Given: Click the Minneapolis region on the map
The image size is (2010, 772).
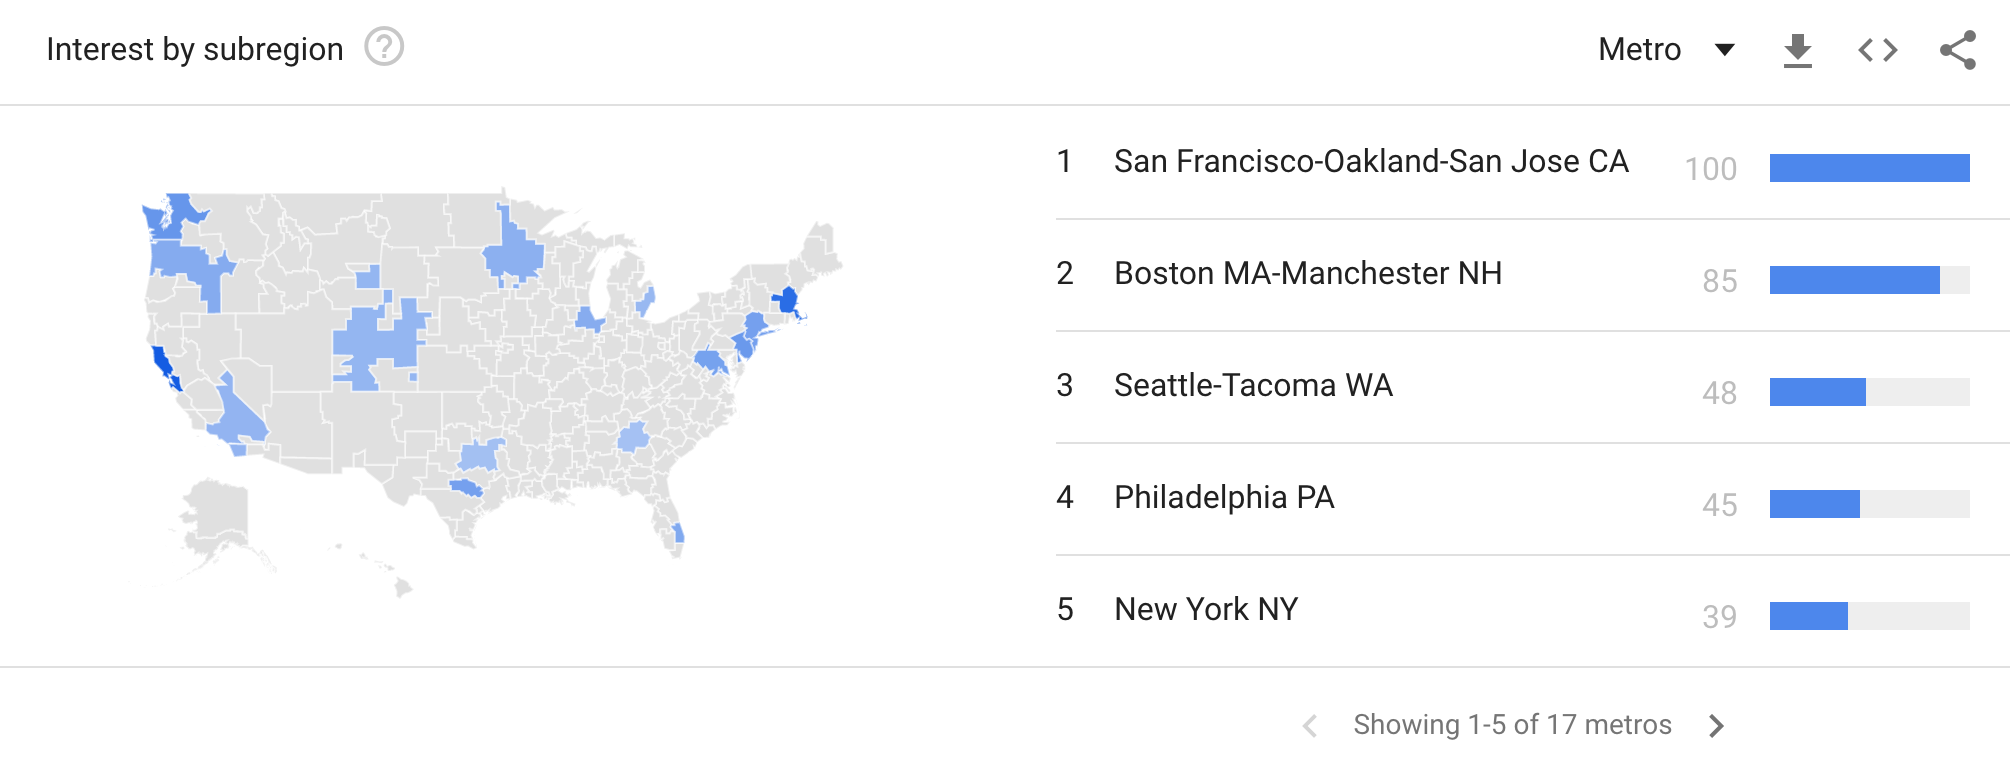Looking at the screenshot, I should 514,255.
